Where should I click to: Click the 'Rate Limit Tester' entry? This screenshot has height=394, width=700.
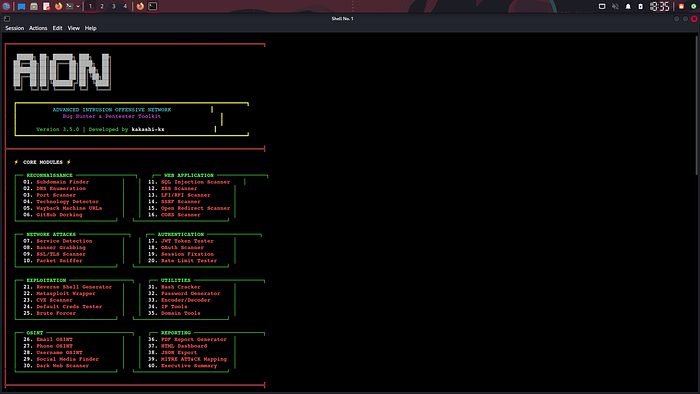188,261
